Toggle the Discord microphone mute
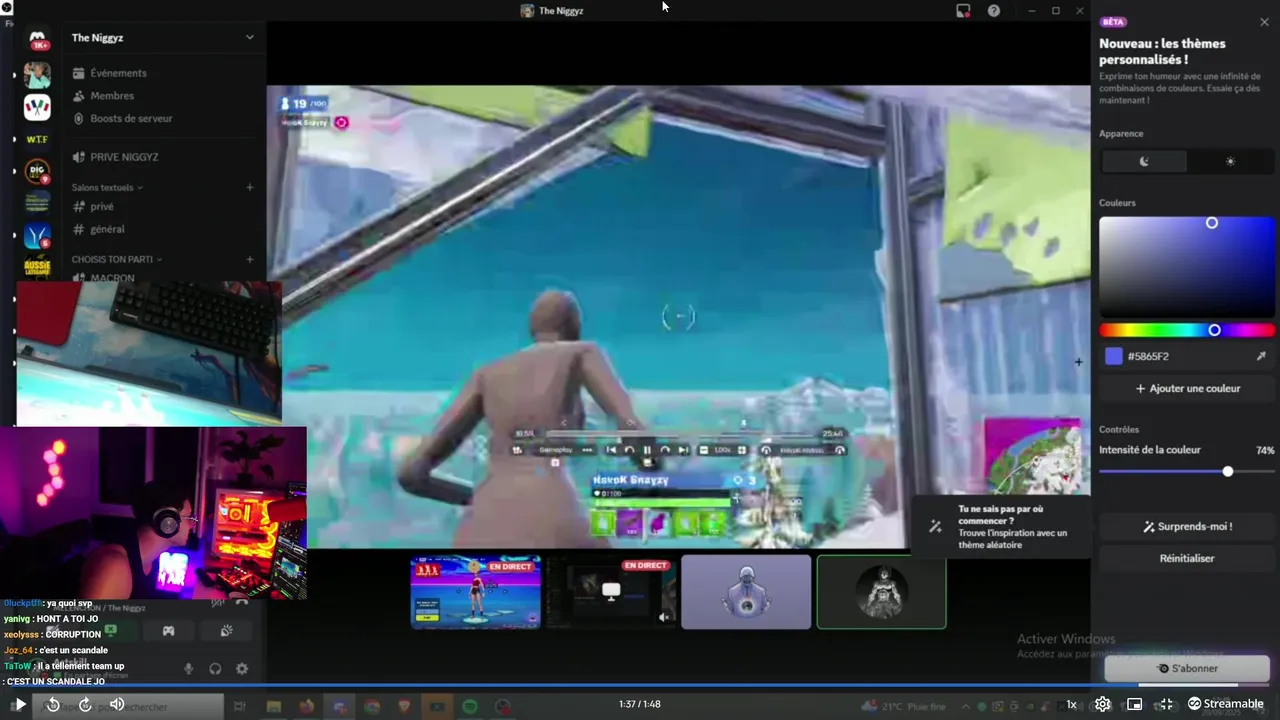The height and width of the screenshot is (720, 1280). [188, 668]
